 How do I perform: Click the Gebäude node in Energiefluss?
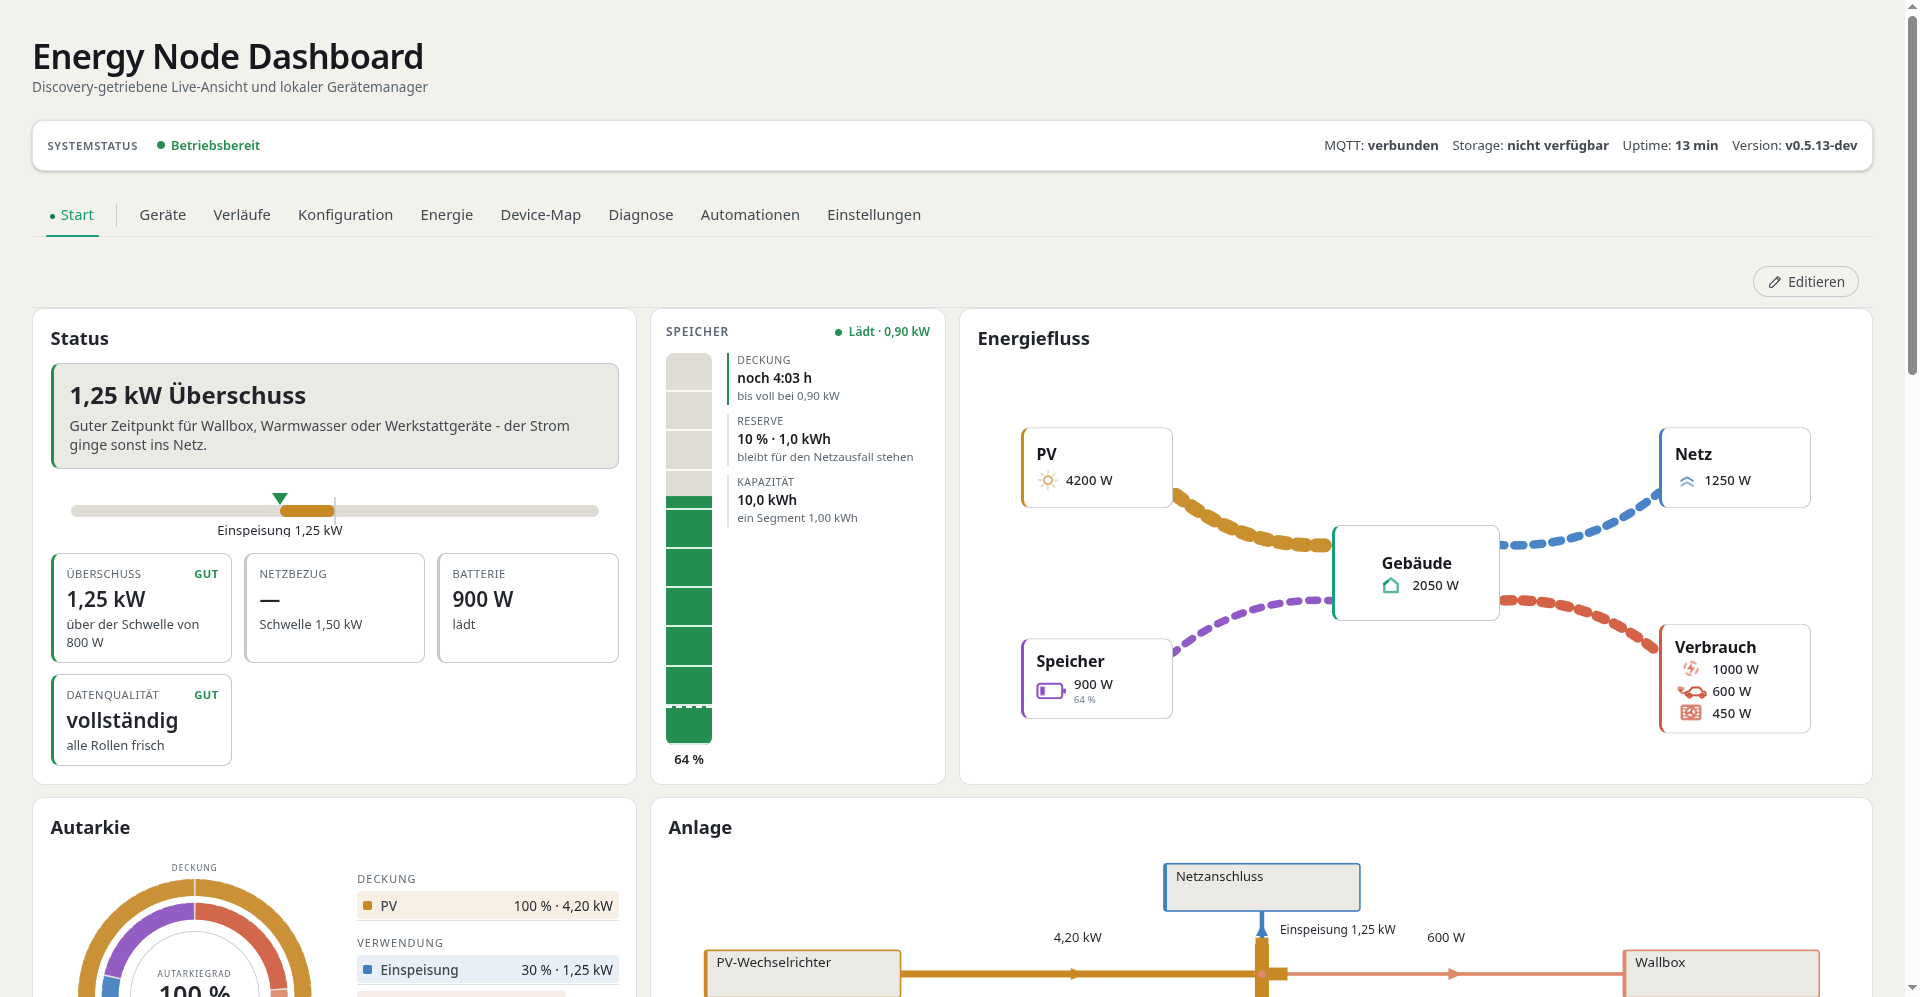point(1416,573)
